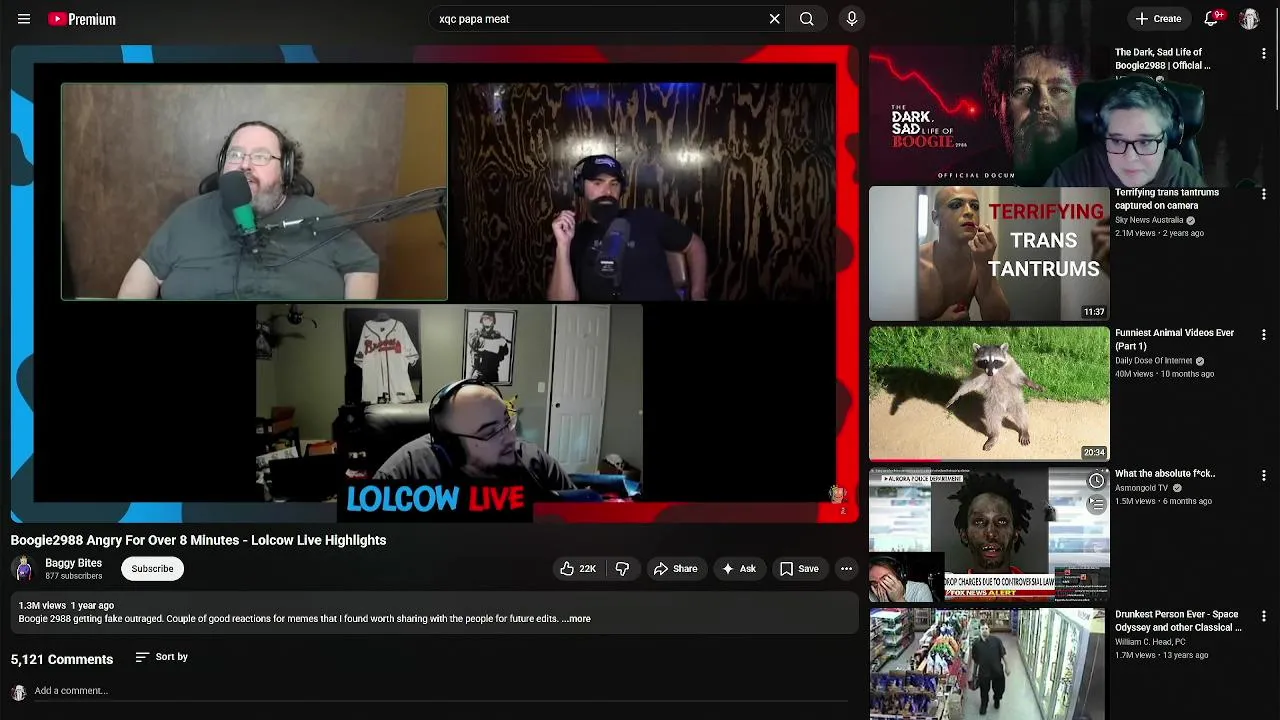Open 'What the absolute f*ck..' title

click(1165, 474)
